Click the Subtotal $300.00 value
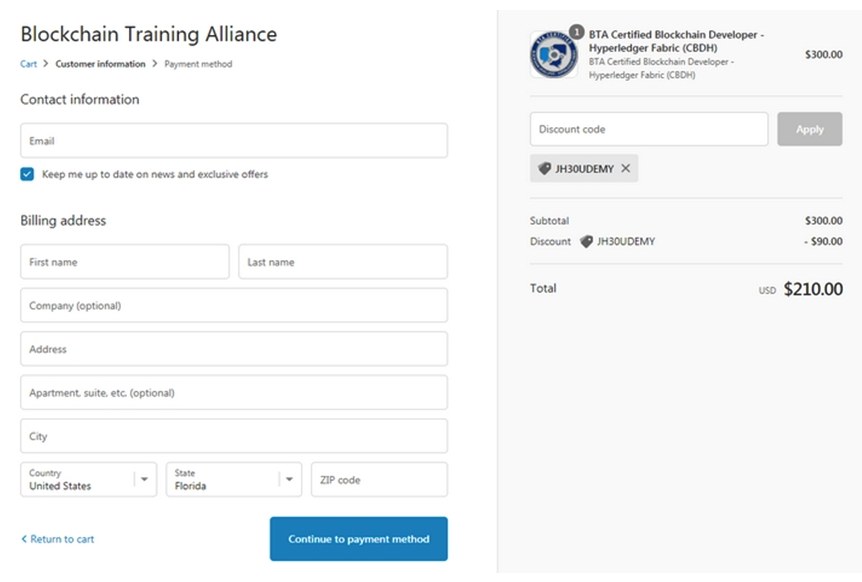862x582 pixels. pos(824,220)
